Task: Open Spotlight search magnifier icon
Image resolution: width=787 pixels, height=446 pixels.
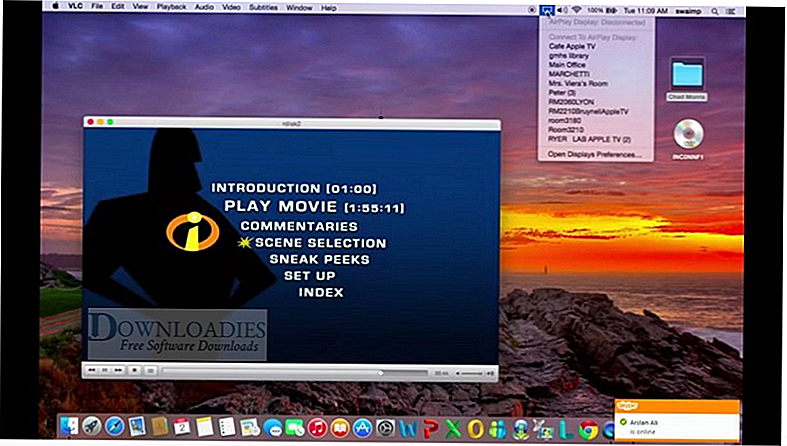Action: (x=714, y=12)
